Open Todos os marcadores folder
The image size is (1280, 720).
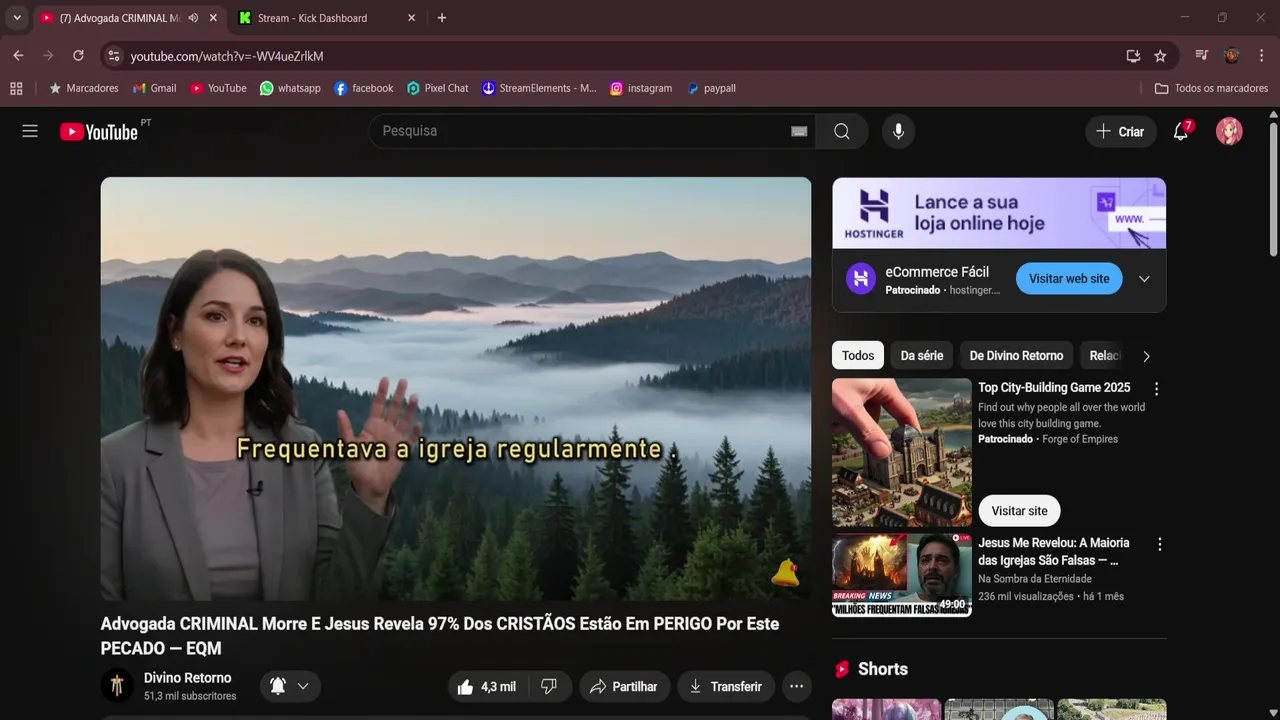[1211, 88]
